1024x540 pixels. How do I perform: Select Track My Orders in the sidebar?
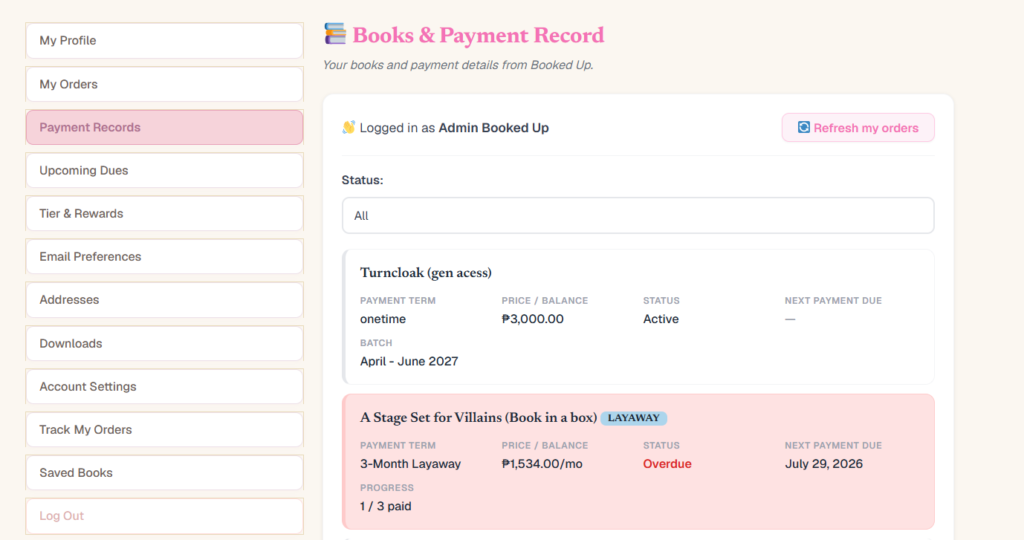click(165, 430)
